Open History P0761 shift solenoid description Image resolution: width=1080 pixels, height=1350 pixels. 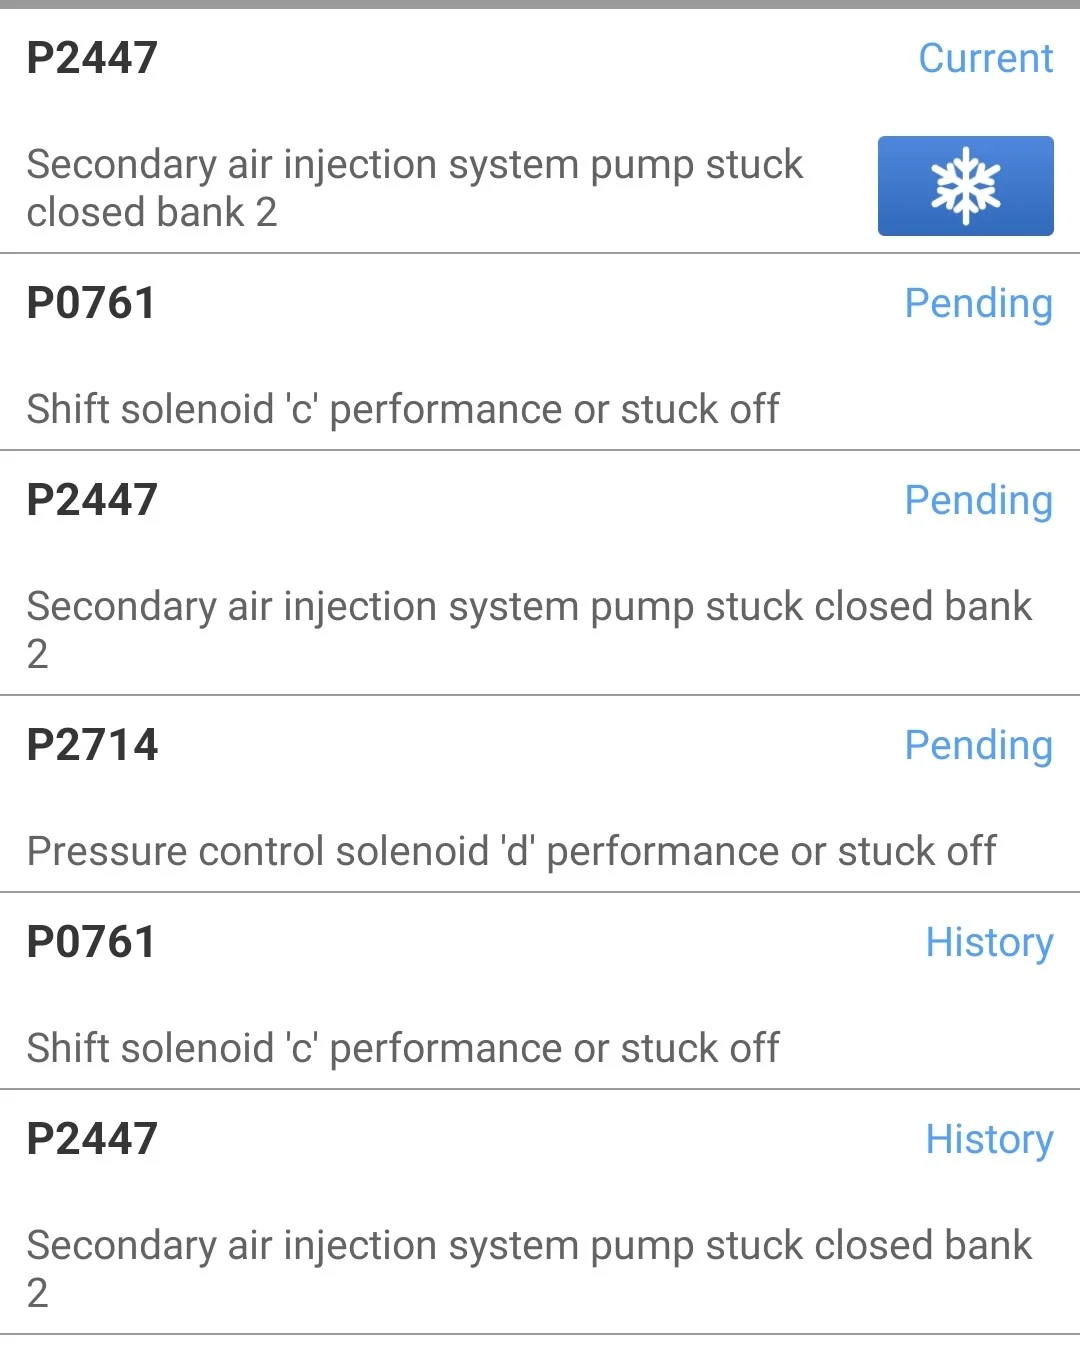402,1048
